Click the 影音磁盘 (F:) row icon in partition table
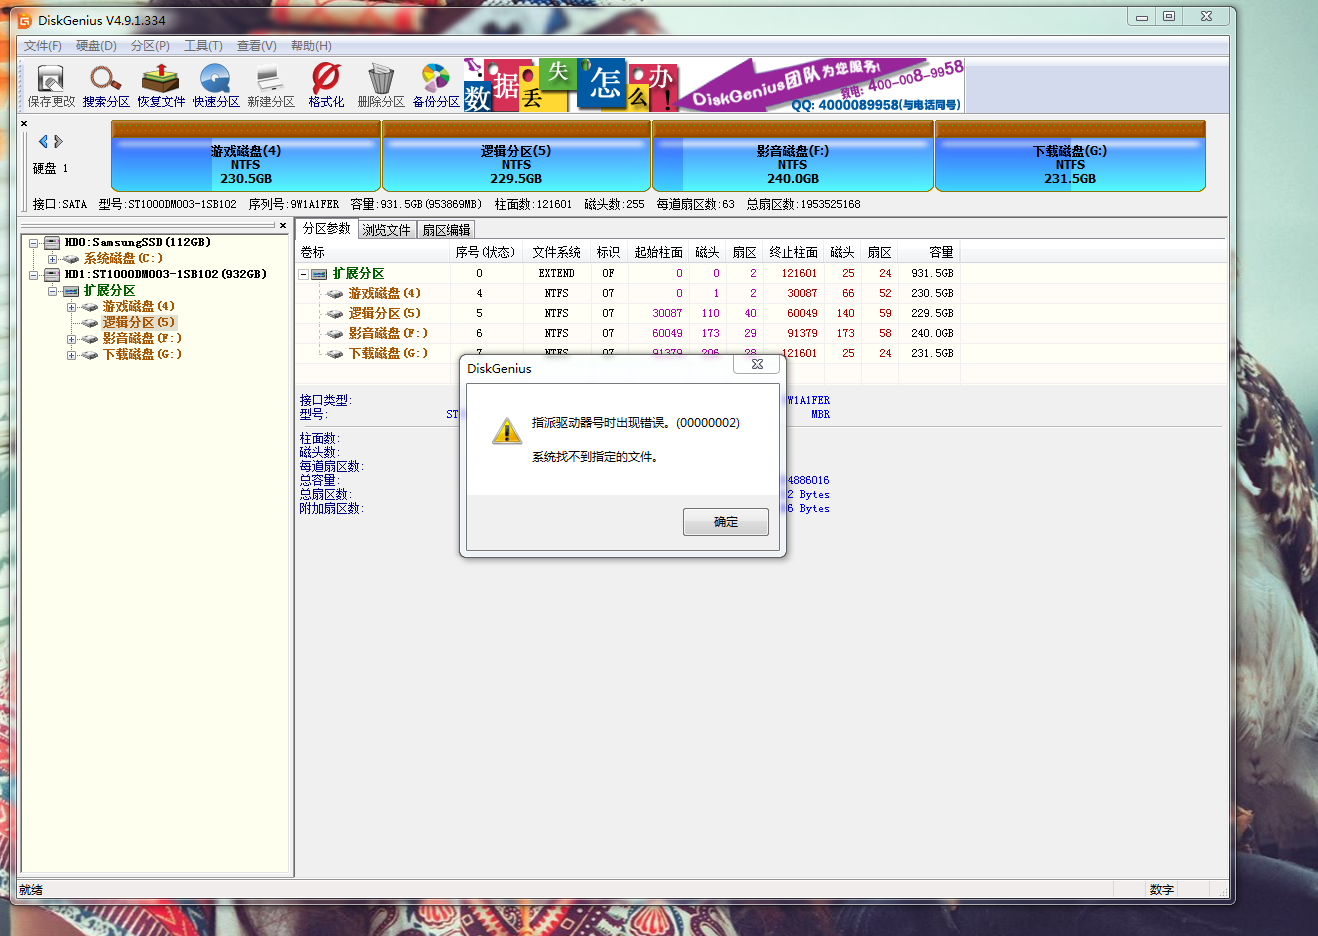 335,334
